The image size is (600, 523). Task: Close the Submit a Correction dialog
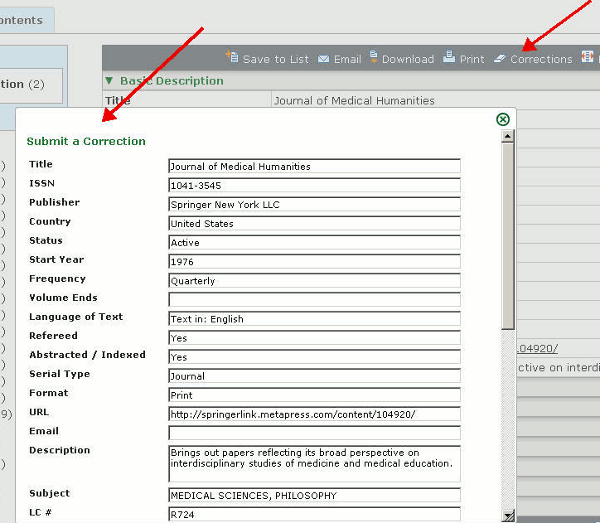pos(503,119)
